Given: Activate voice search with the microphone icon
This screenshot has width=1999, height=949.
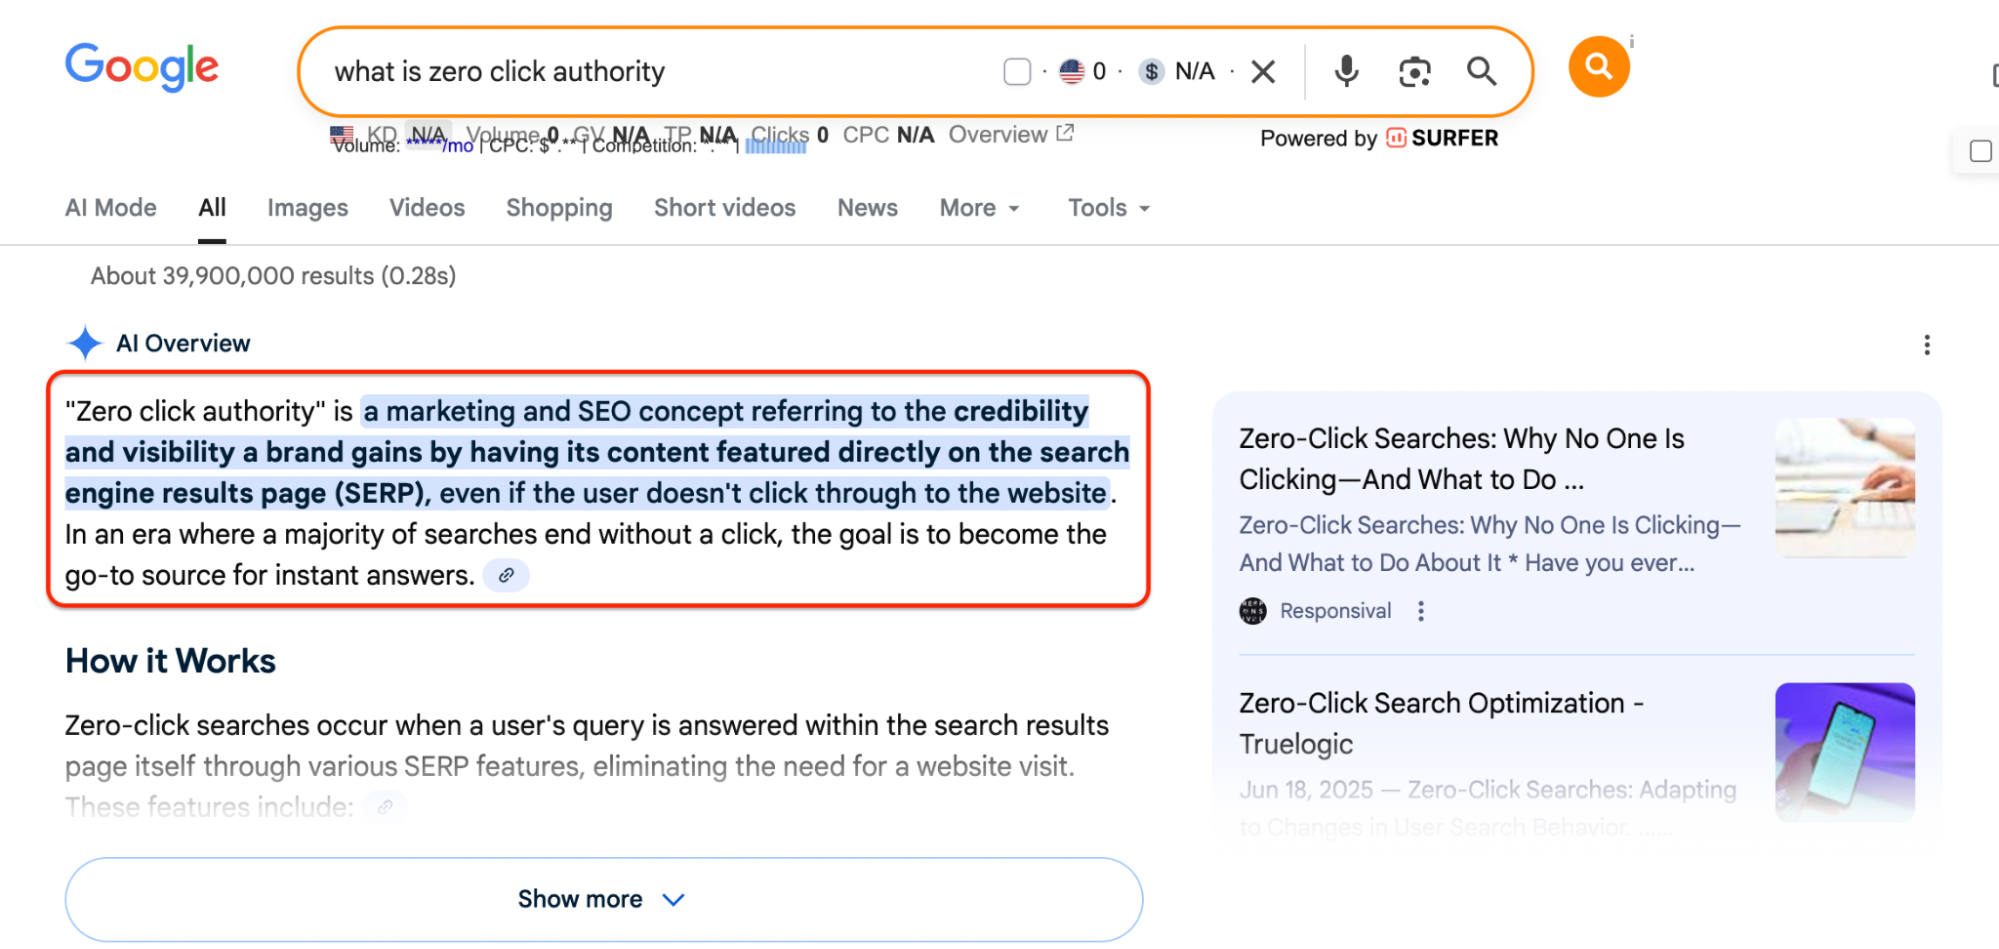Looking at the screenshot, I should click(1345, 71).
